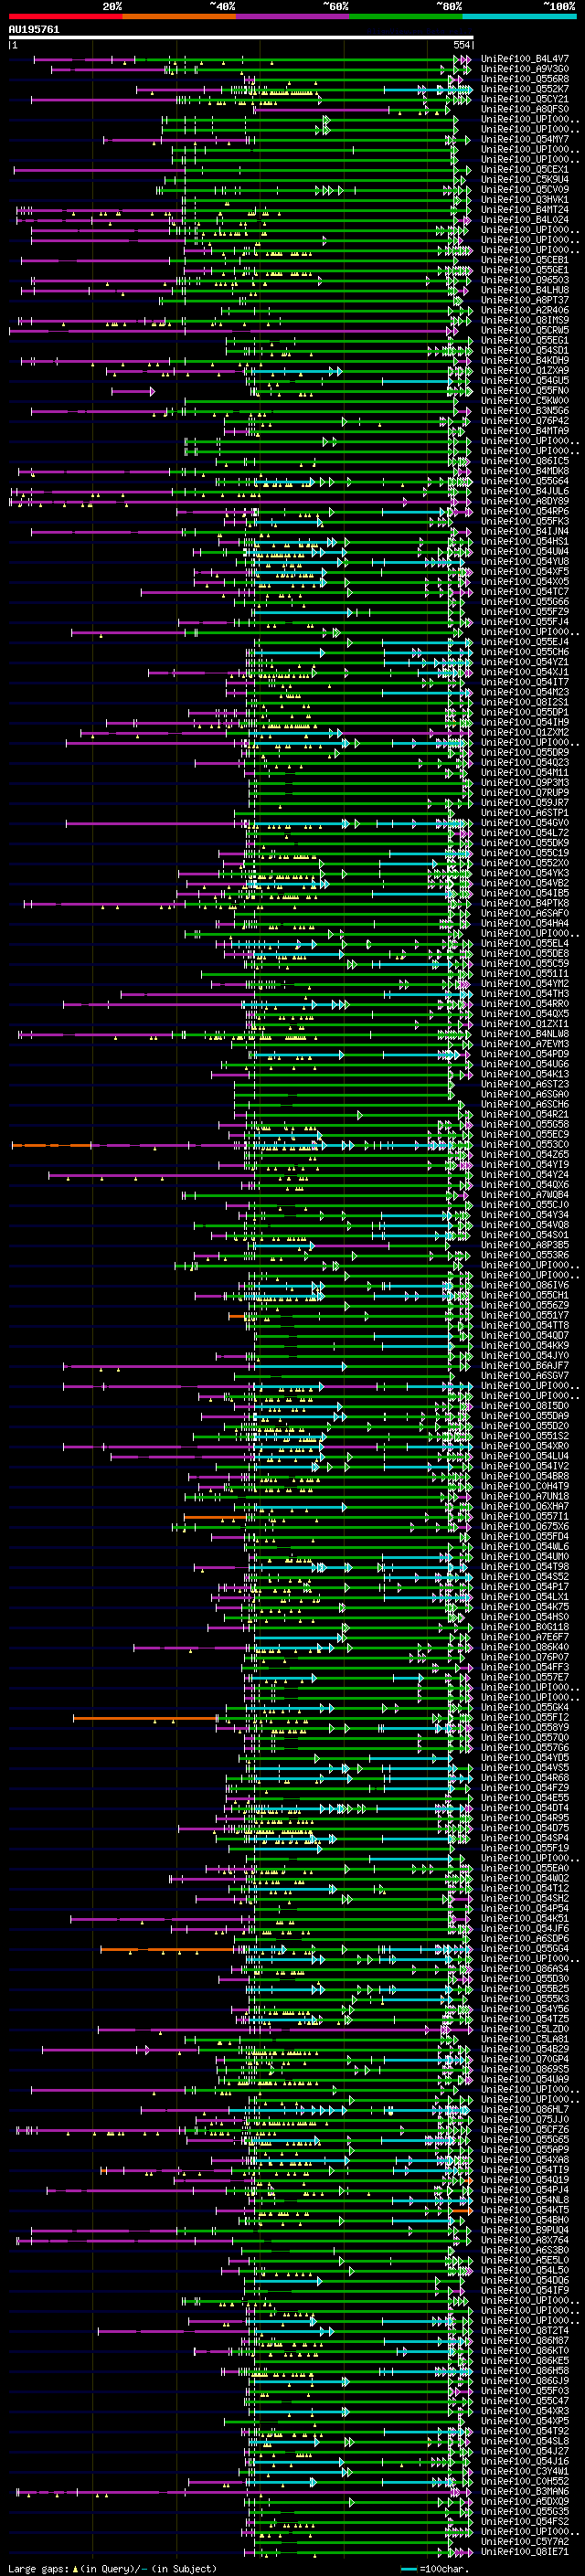
Task: Select row label UniRef100_A6ST23
Action: click(x=525, y=1084)
